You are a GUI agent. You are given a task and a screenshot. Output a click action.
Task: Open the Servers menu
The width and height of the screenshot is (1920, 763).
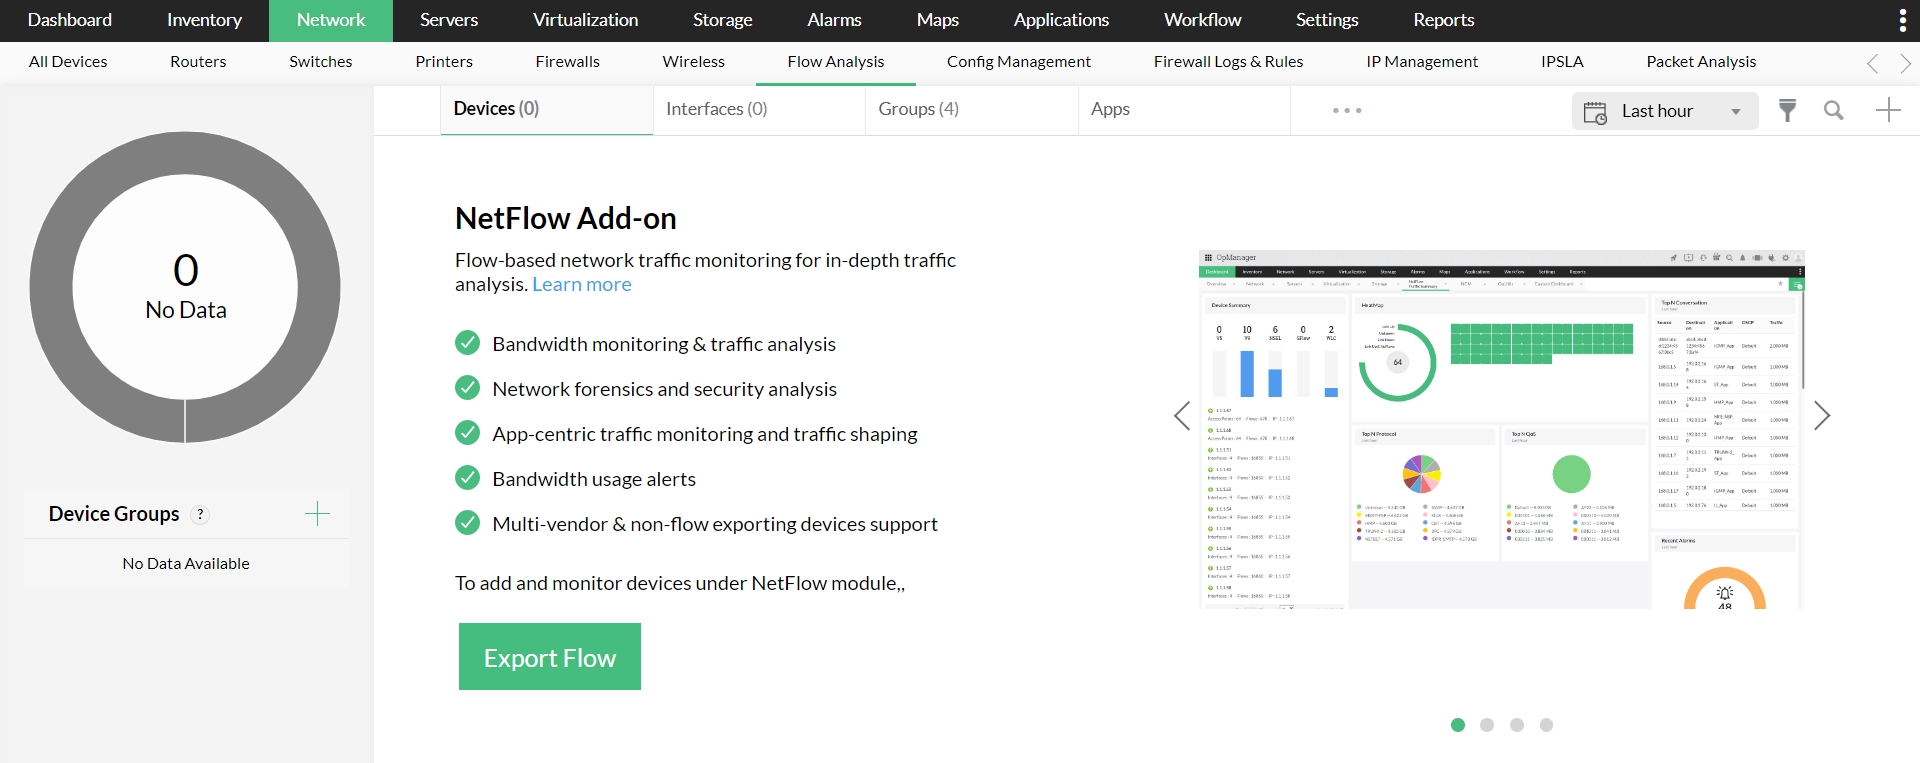[449, 20]
